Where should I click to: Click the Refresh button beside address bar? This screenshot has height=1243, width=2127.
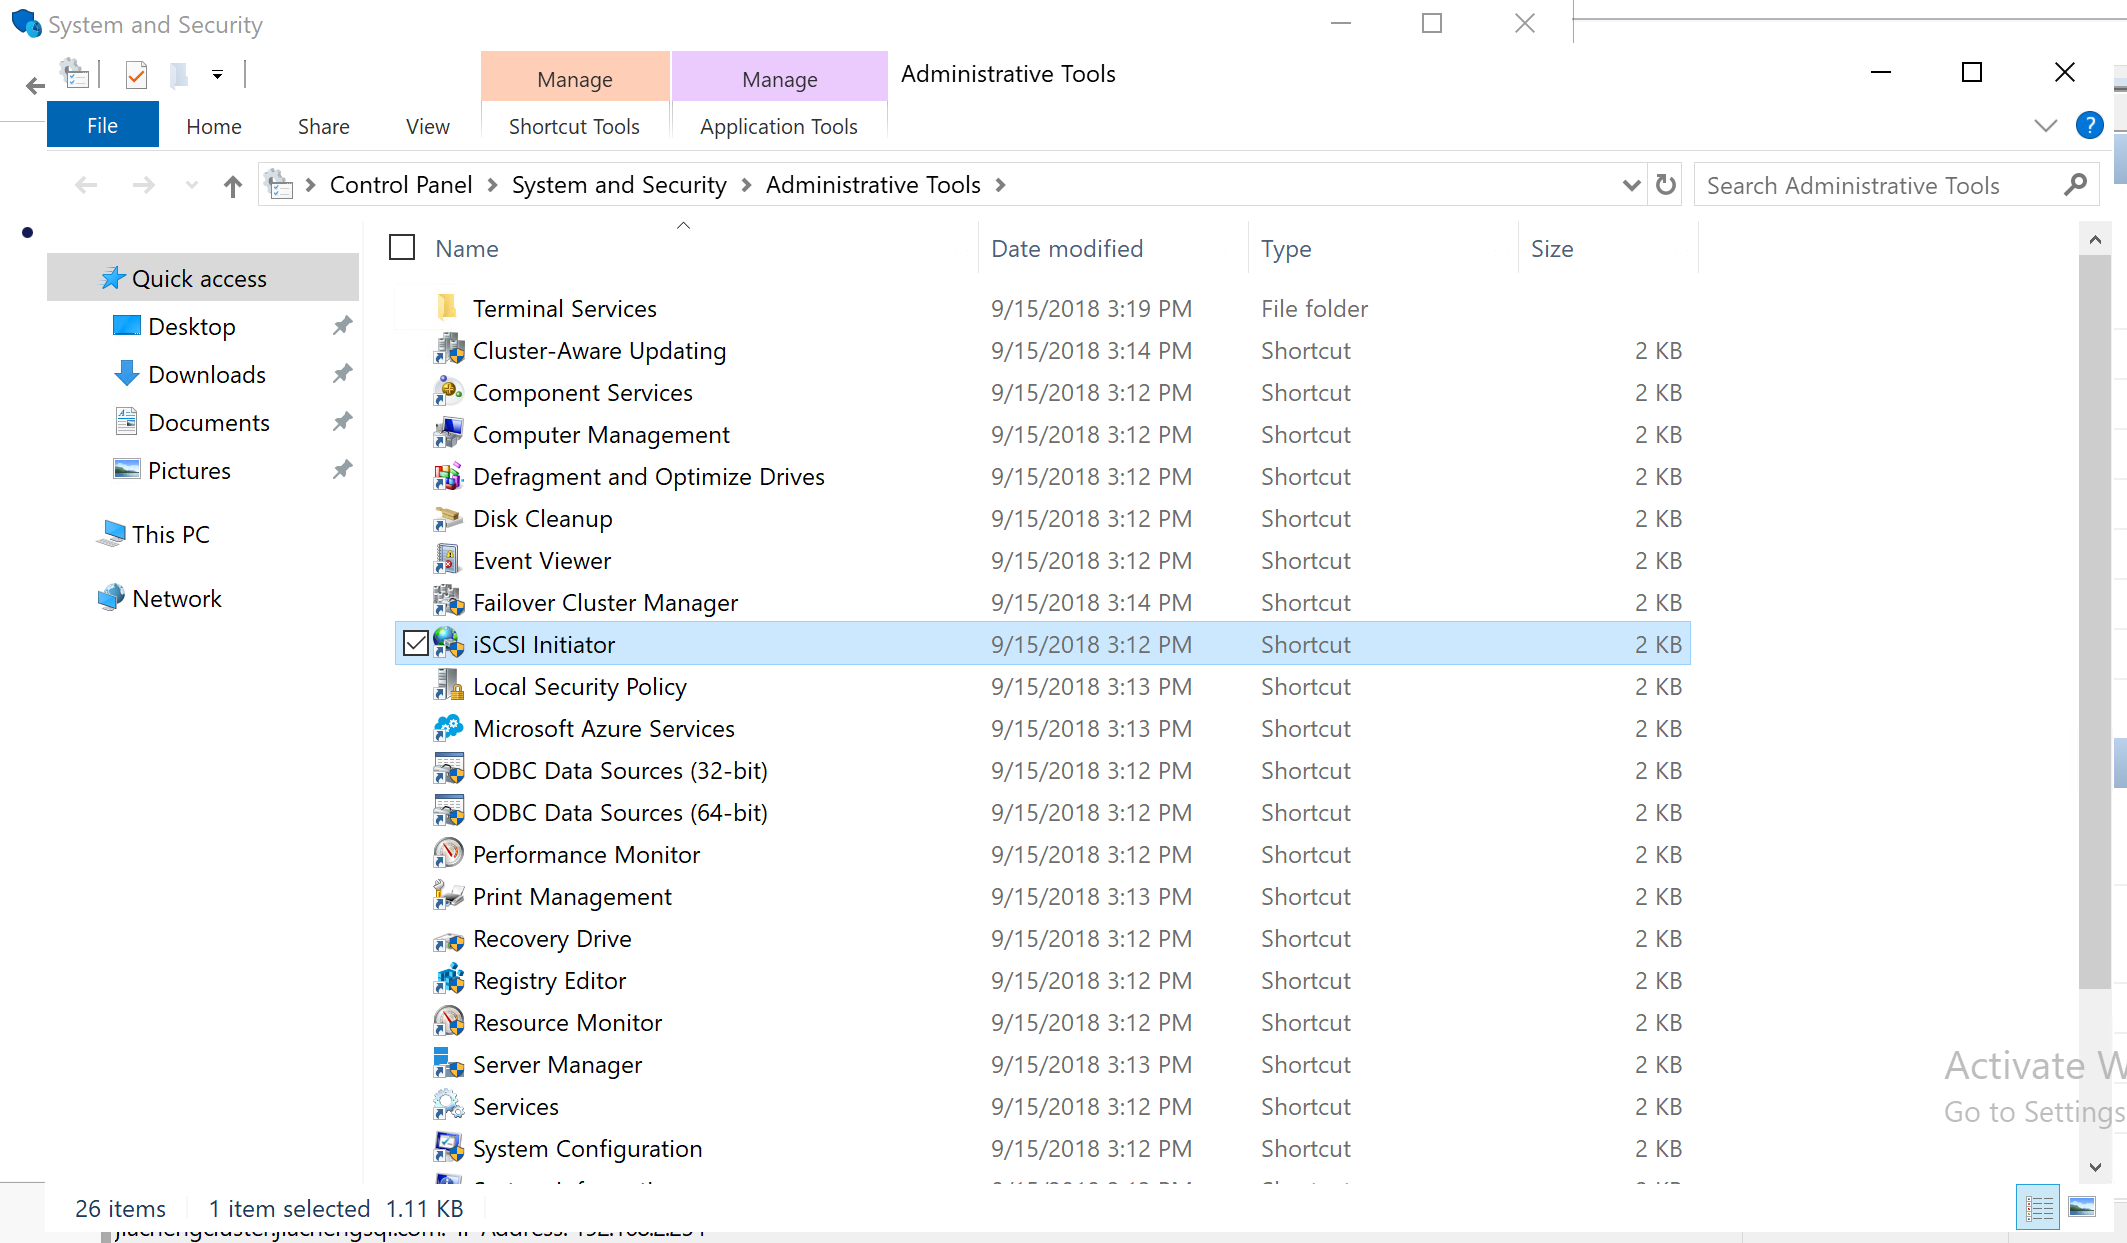click(x=1665, y=185)
